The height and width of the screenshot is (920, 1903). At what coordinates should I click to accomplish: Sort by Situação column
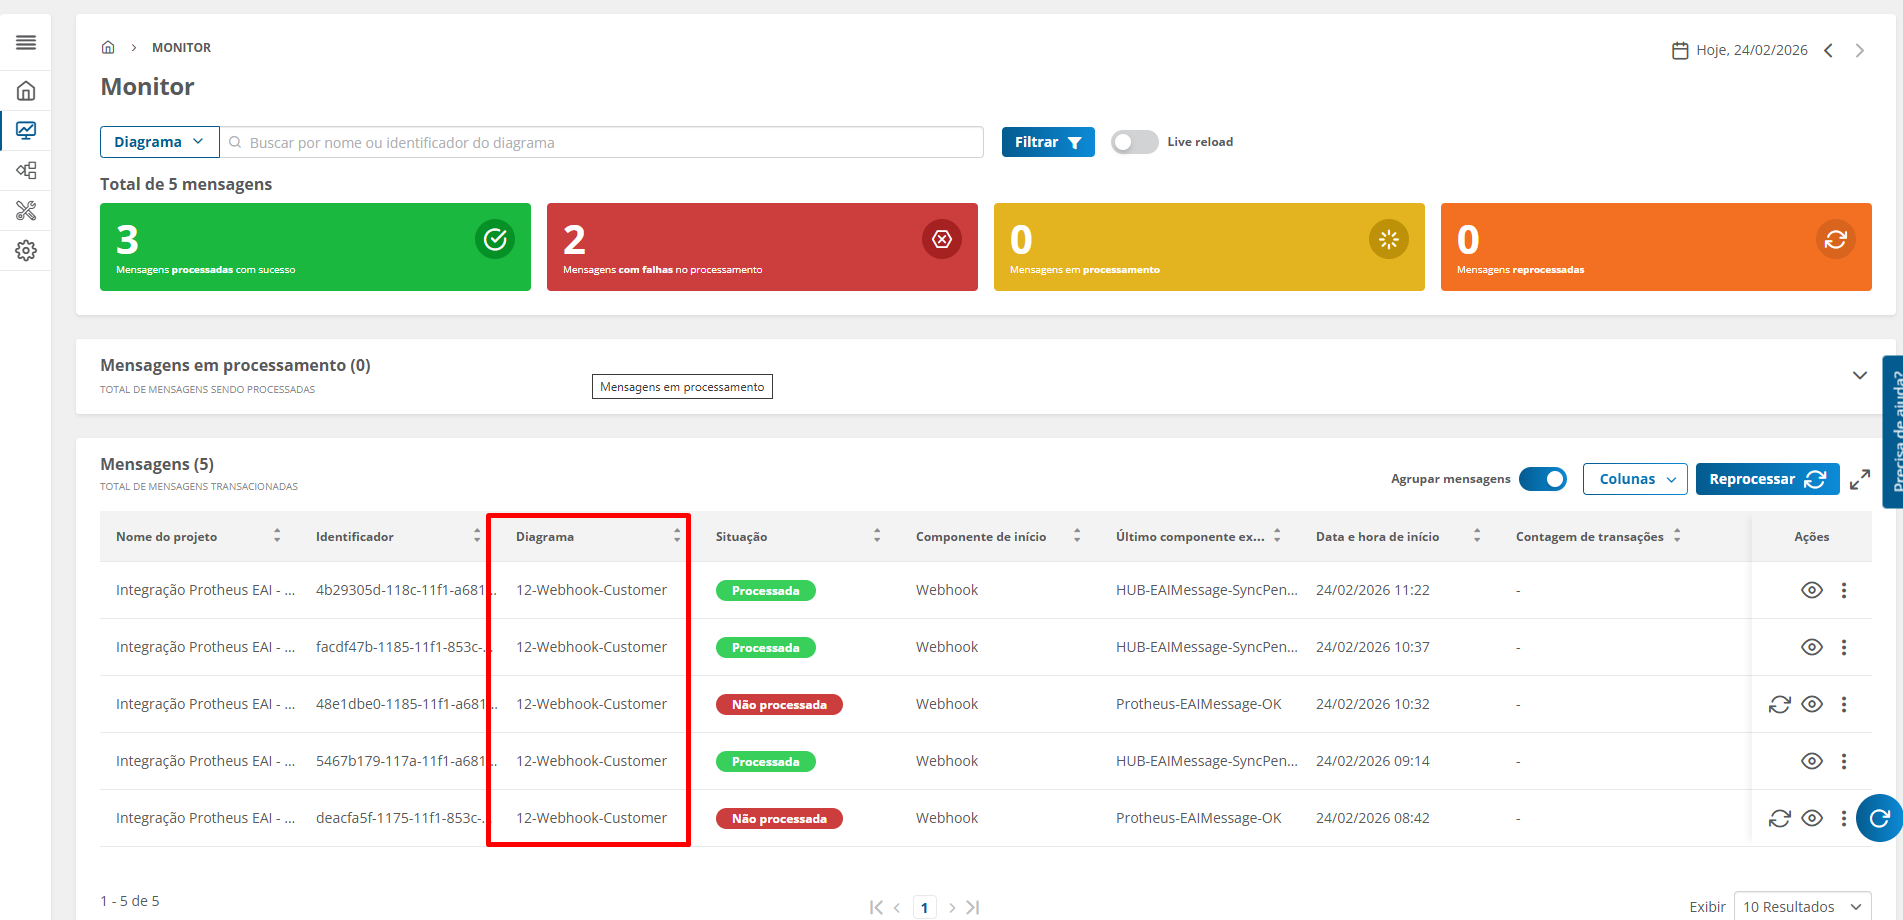point(877,536)
